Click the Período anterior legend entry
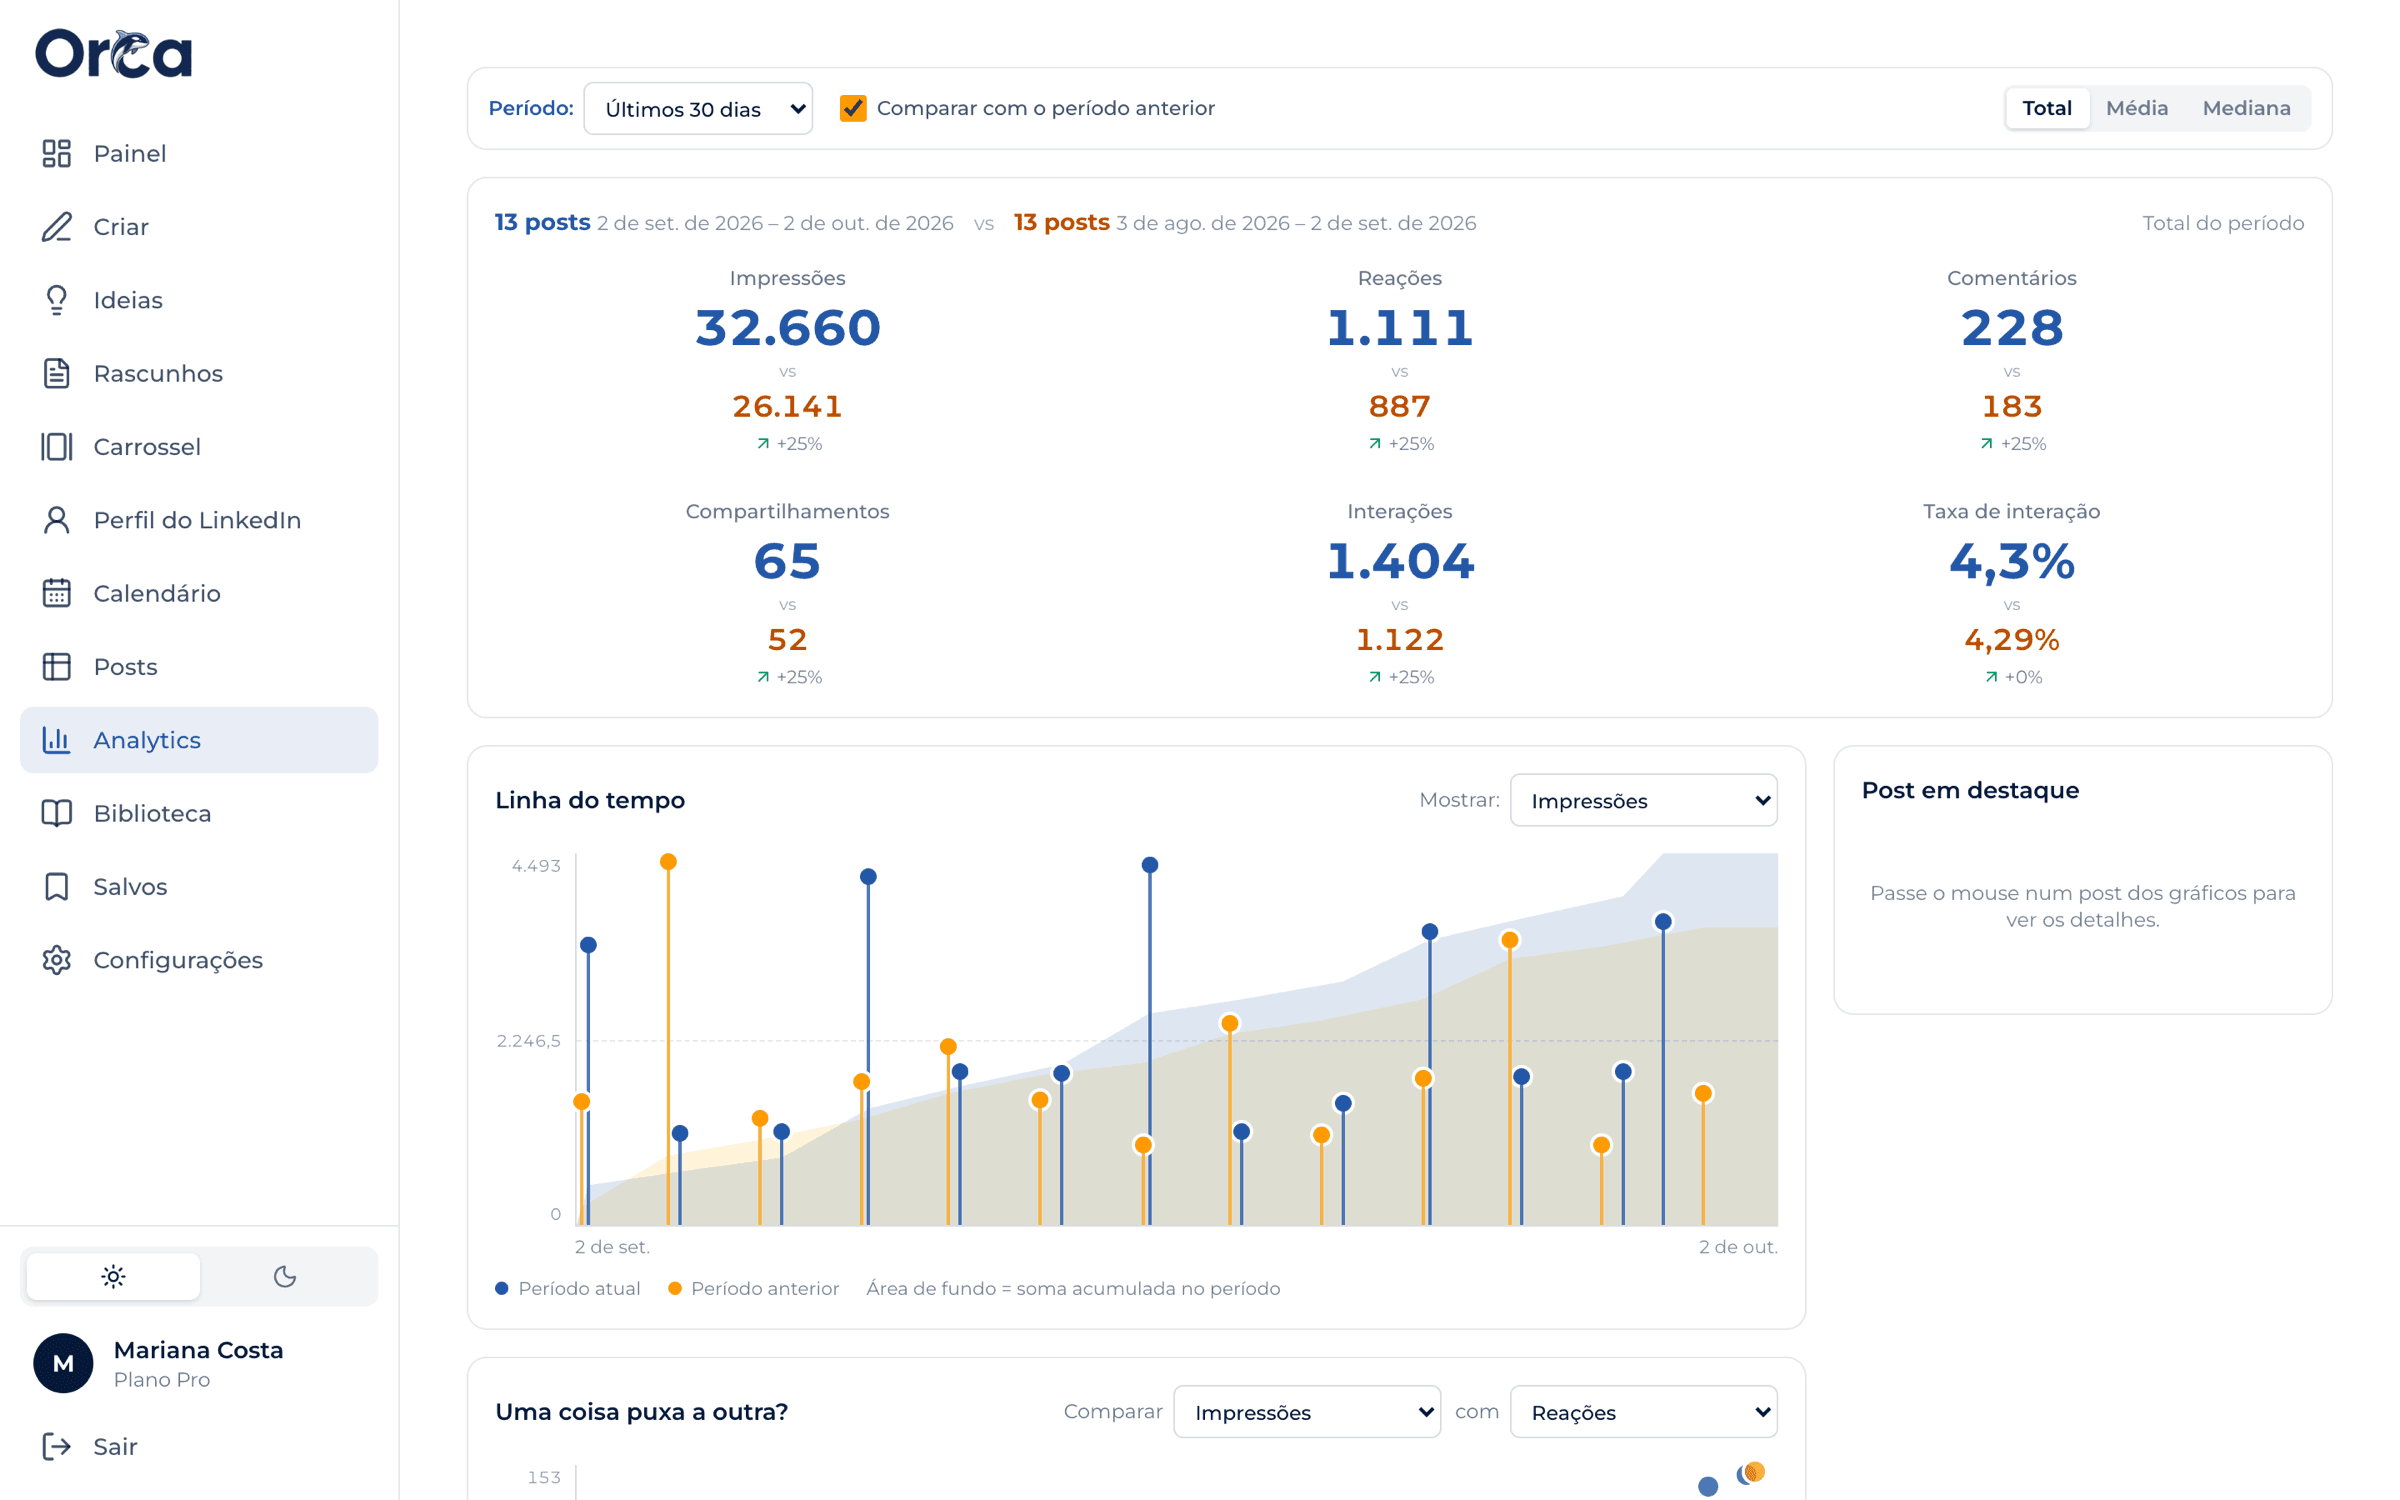This screenshot has width=2400, height=1500. [x=754, y=1288]
